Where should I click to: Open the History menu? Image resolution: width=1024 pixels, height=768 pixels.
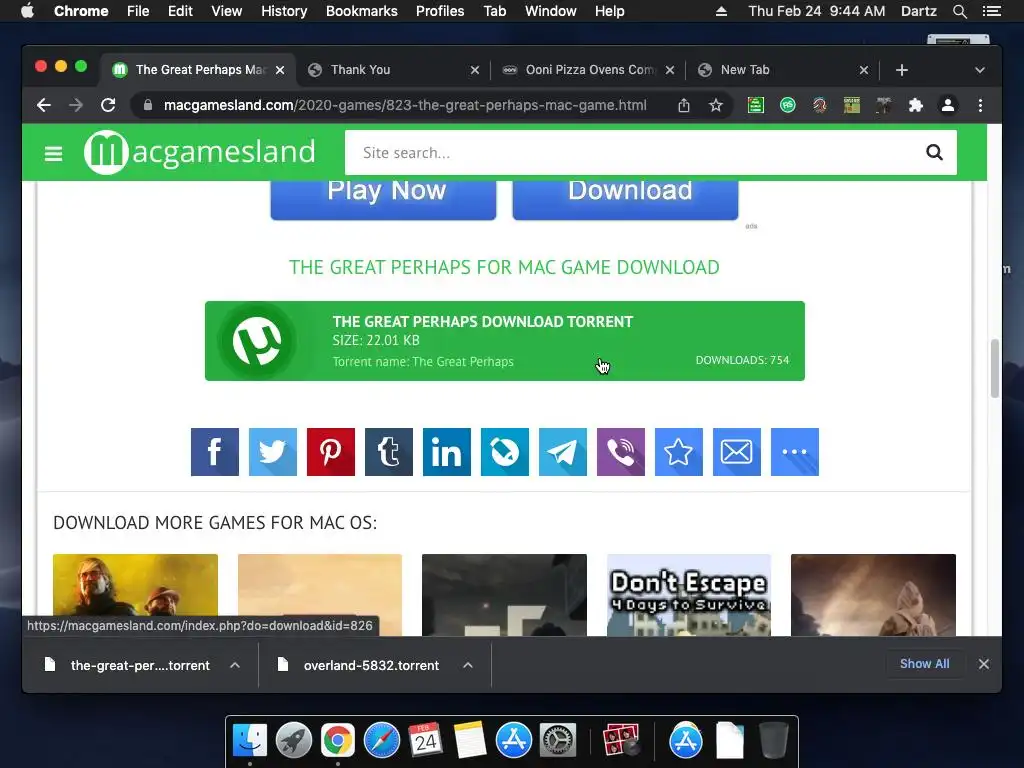click(284, 11)
